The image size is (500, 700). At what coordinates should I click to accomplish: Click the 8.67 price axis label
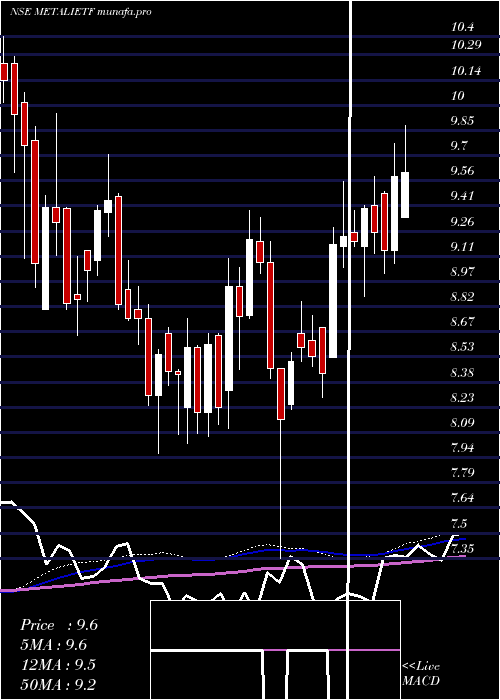[x=464, y=322]
